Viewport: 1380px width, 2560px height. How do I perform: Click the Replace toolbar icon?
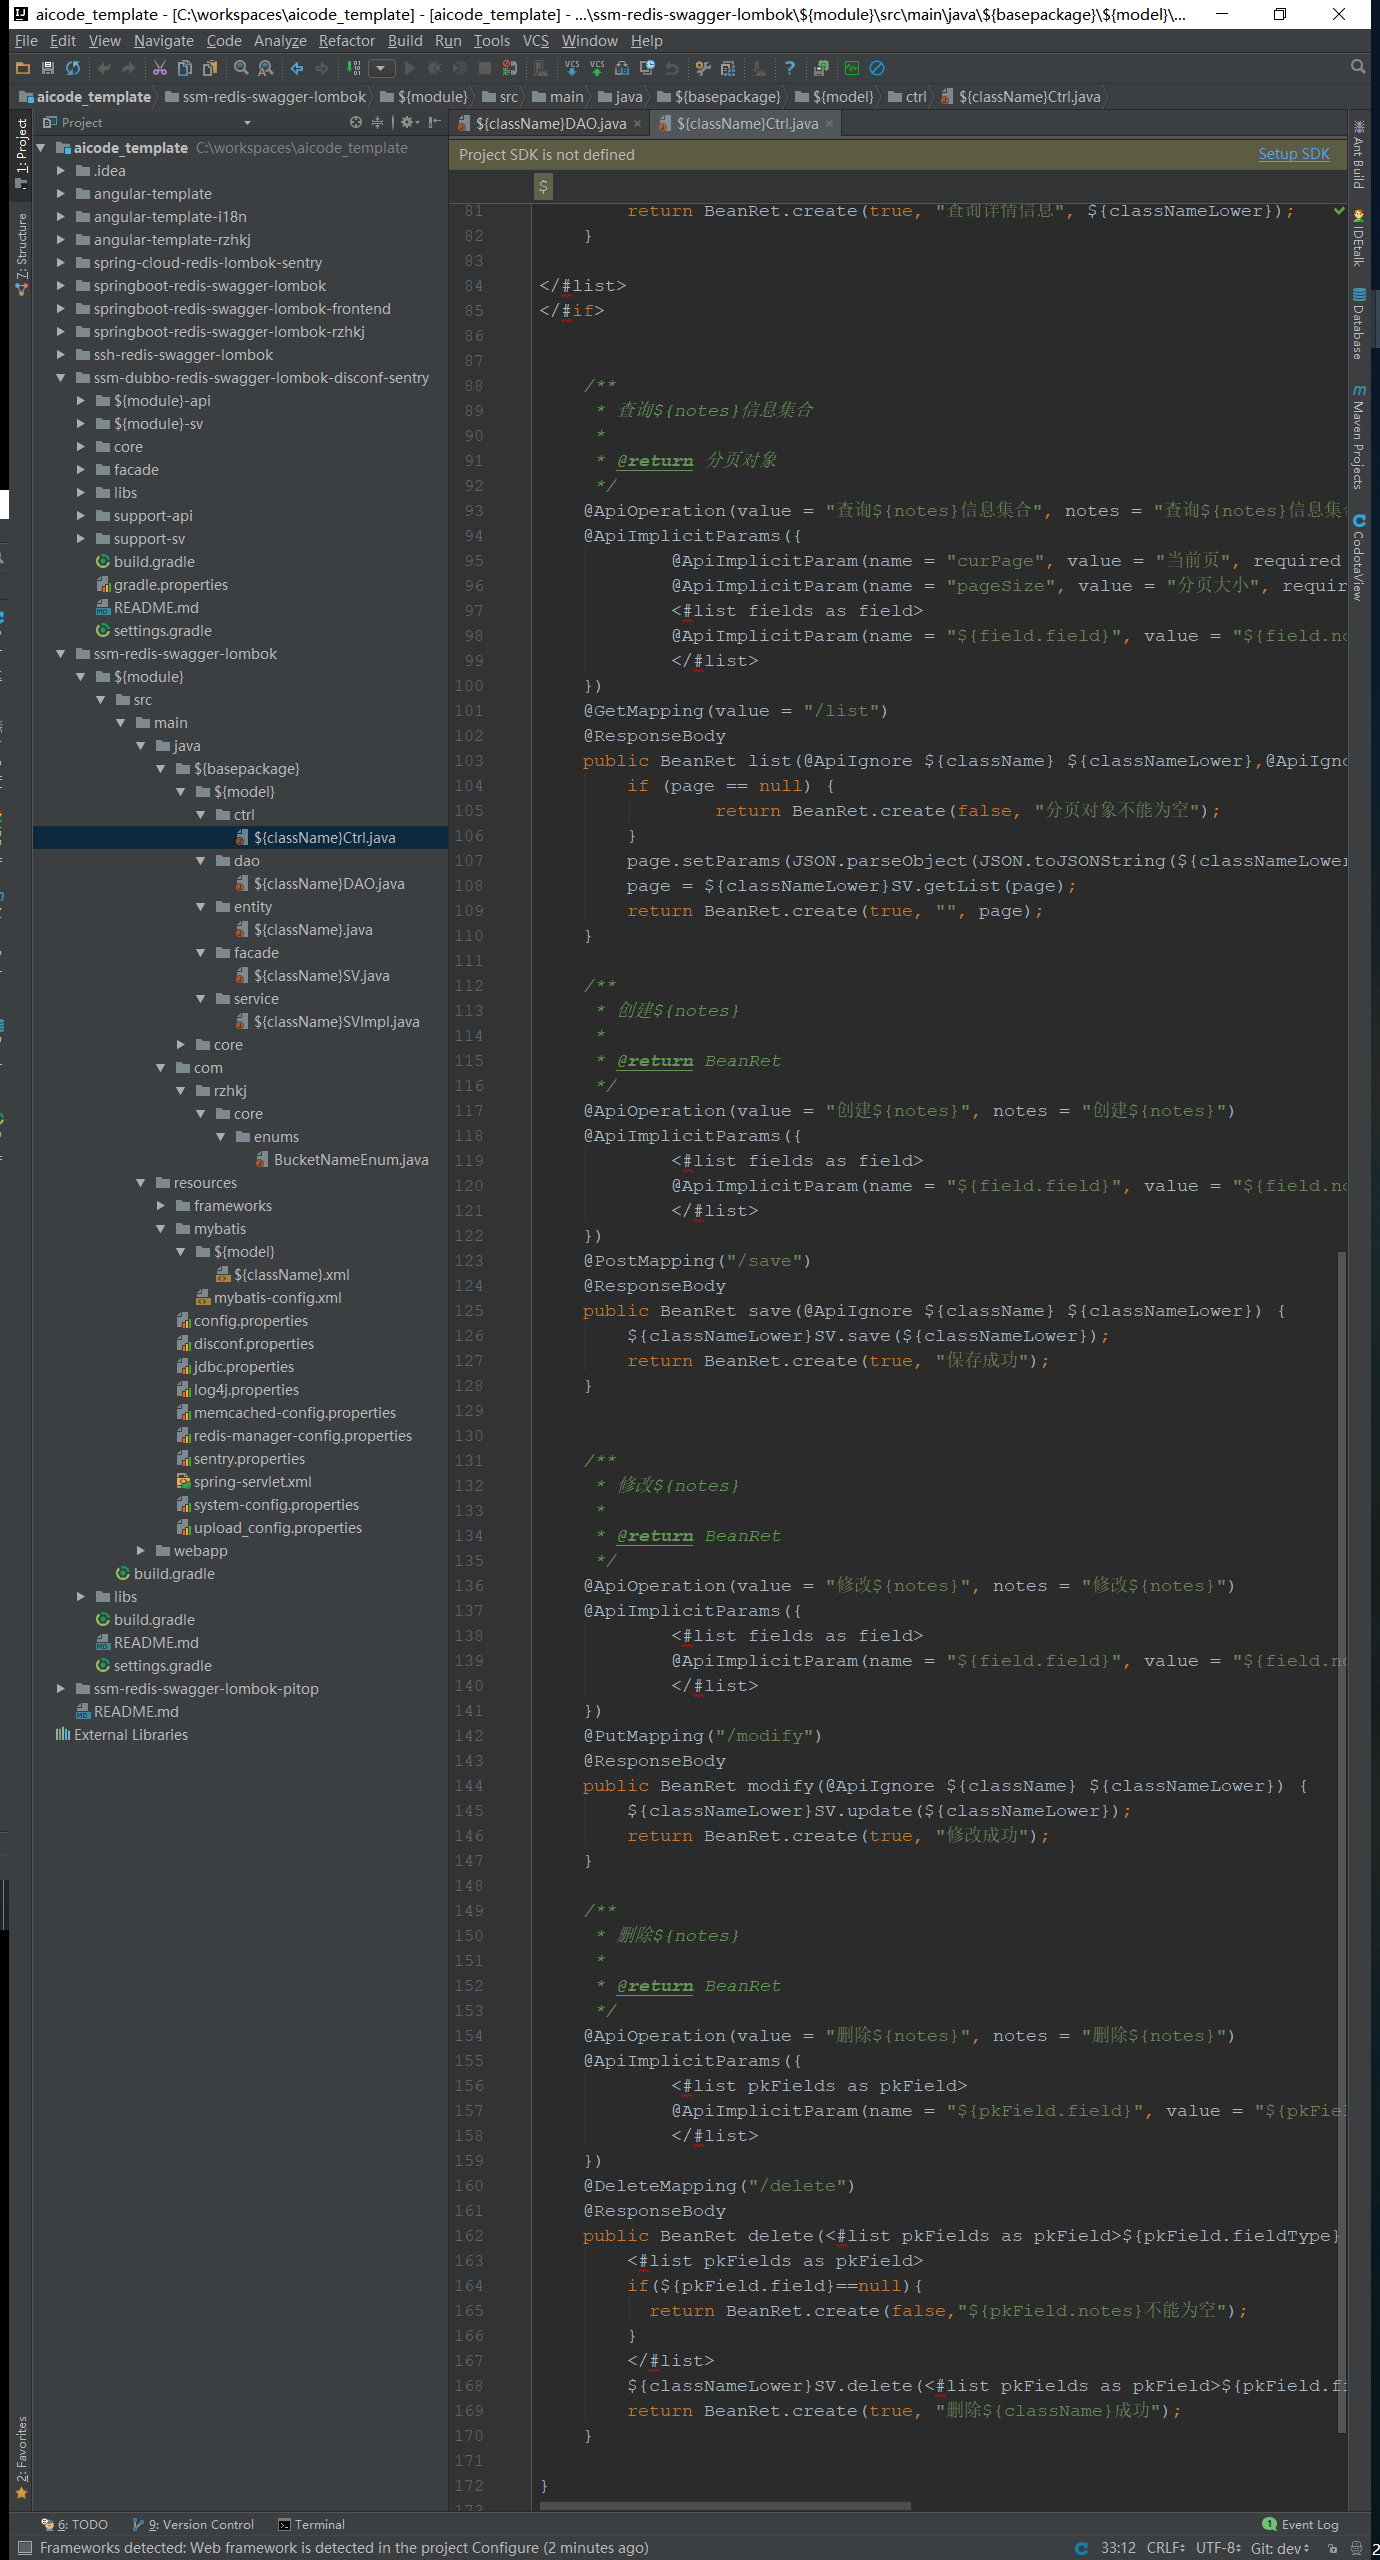coord(266,68)
